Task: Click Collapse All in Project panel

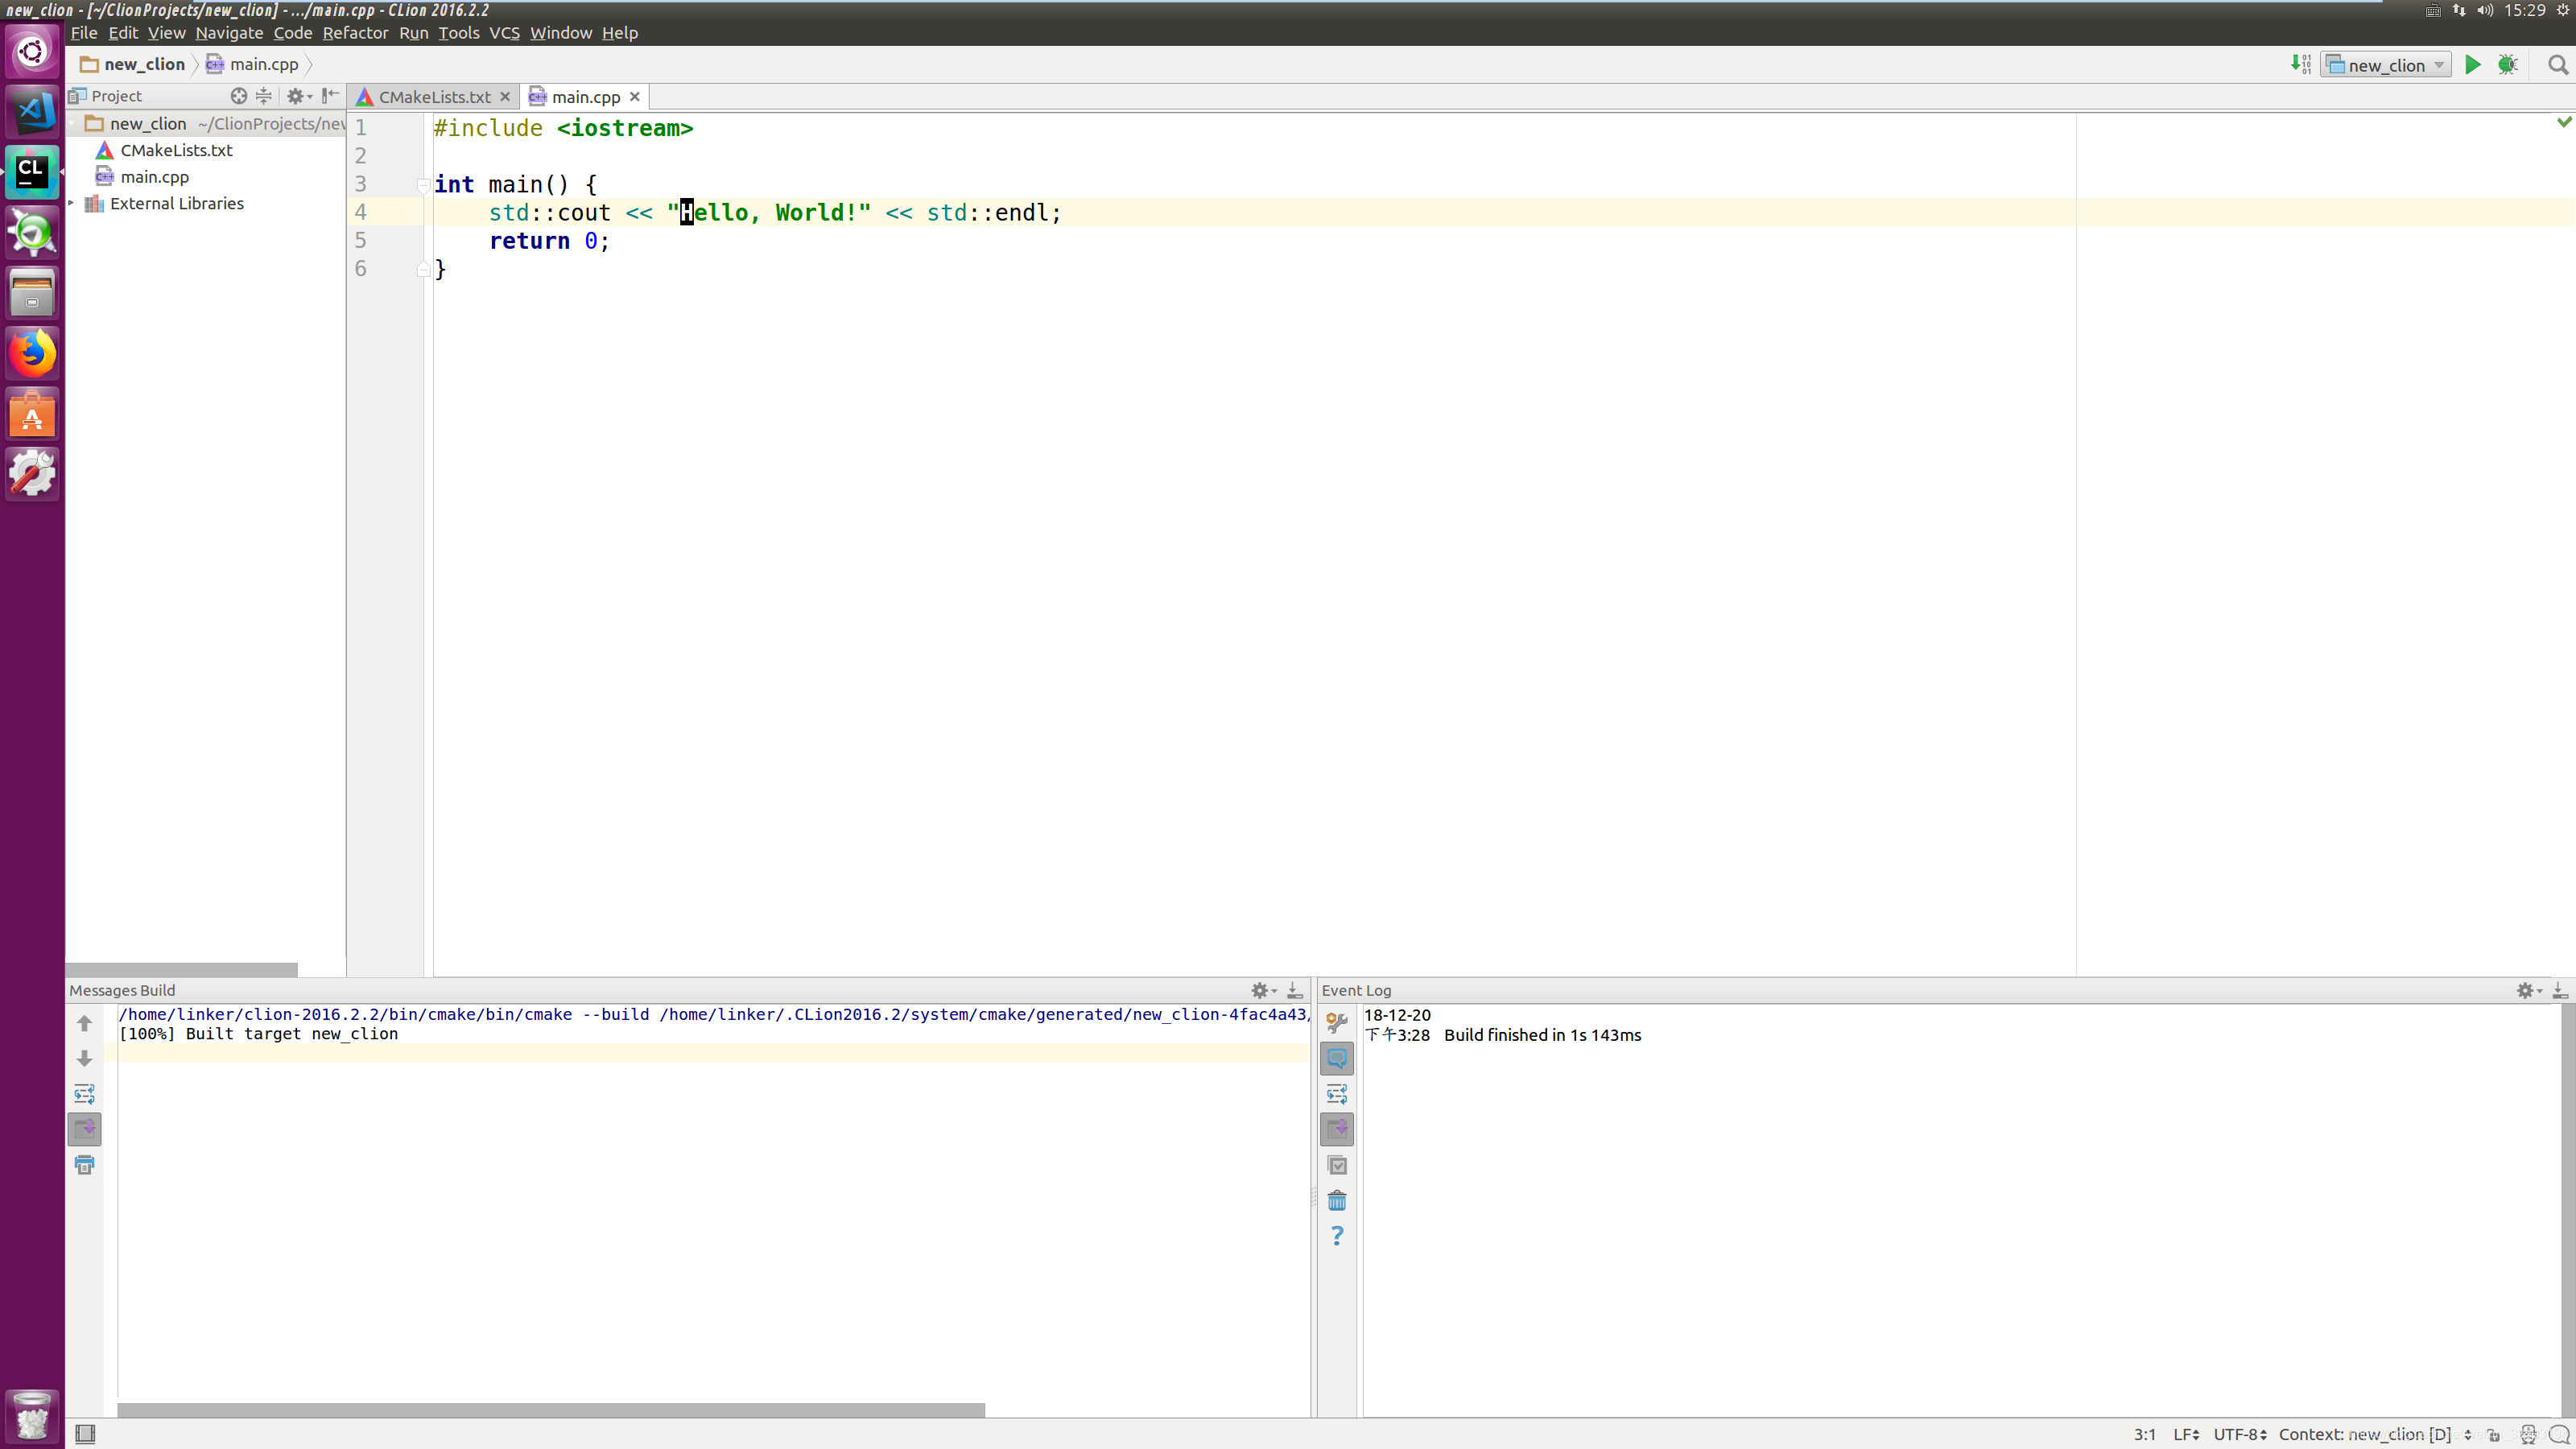Action: tap(264, 96)
